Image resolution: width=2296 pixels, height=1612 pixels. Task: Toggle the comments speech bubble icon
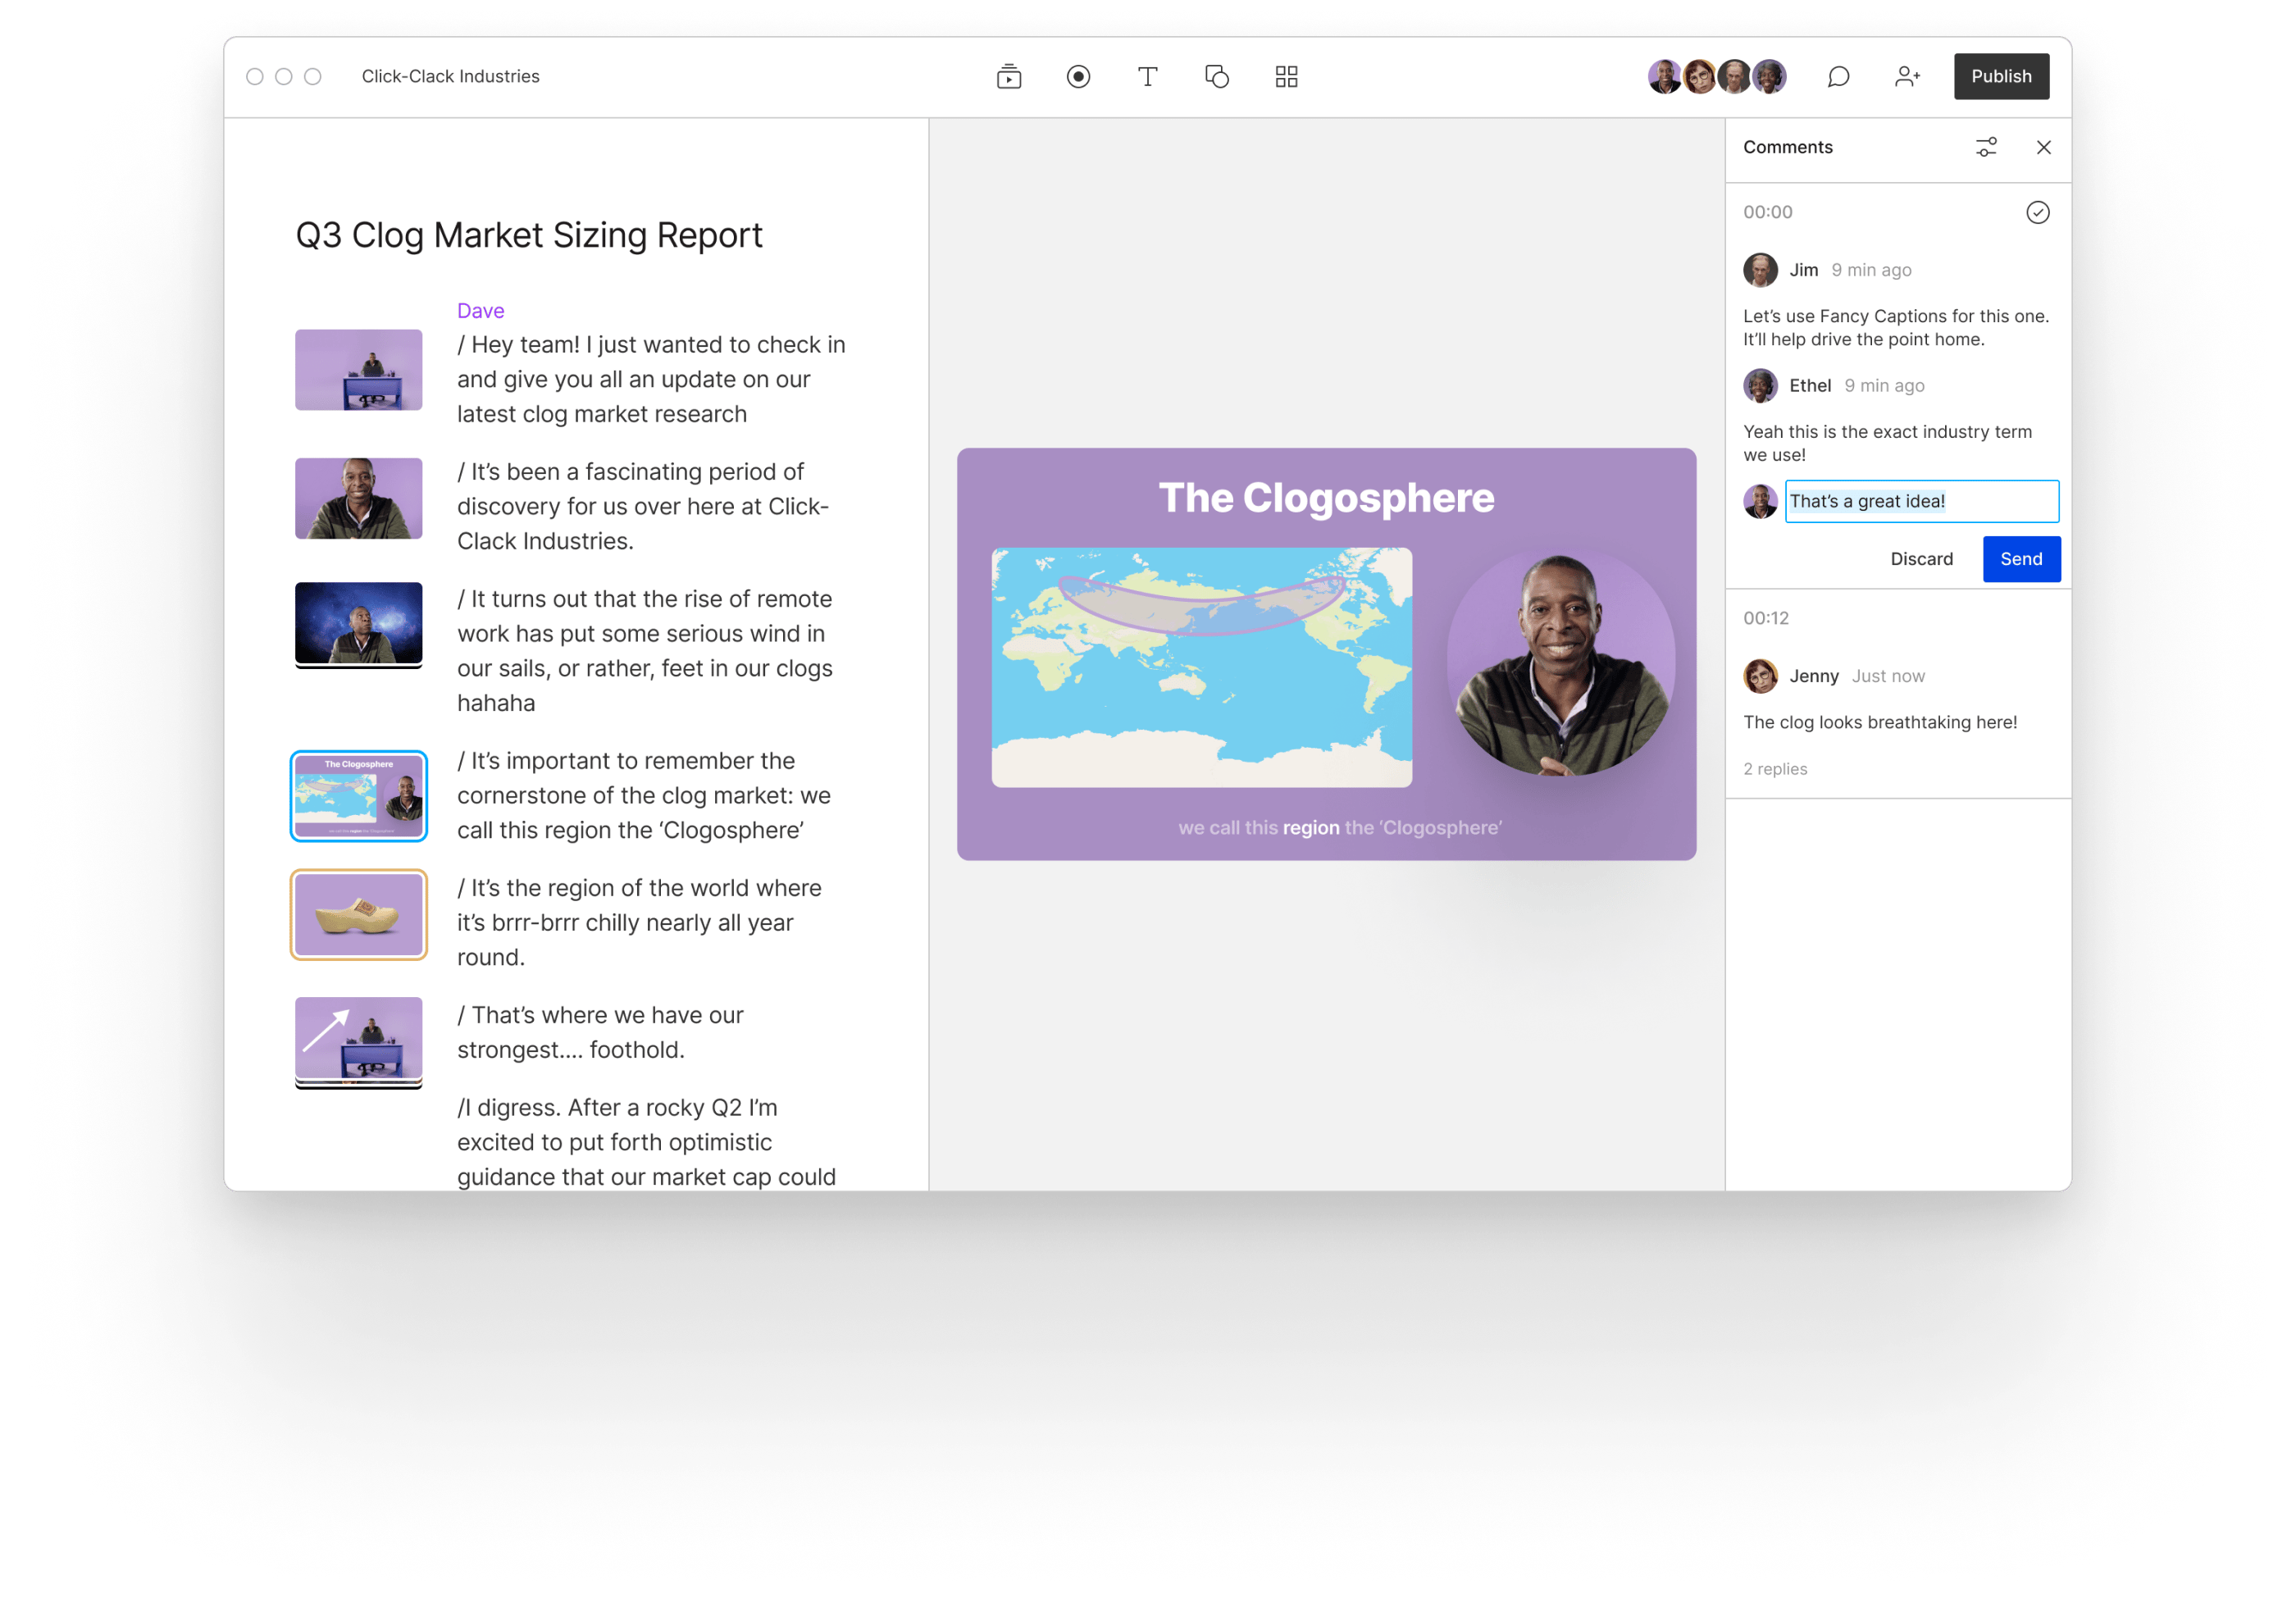pyautogui.click(x=1838, y=77)
